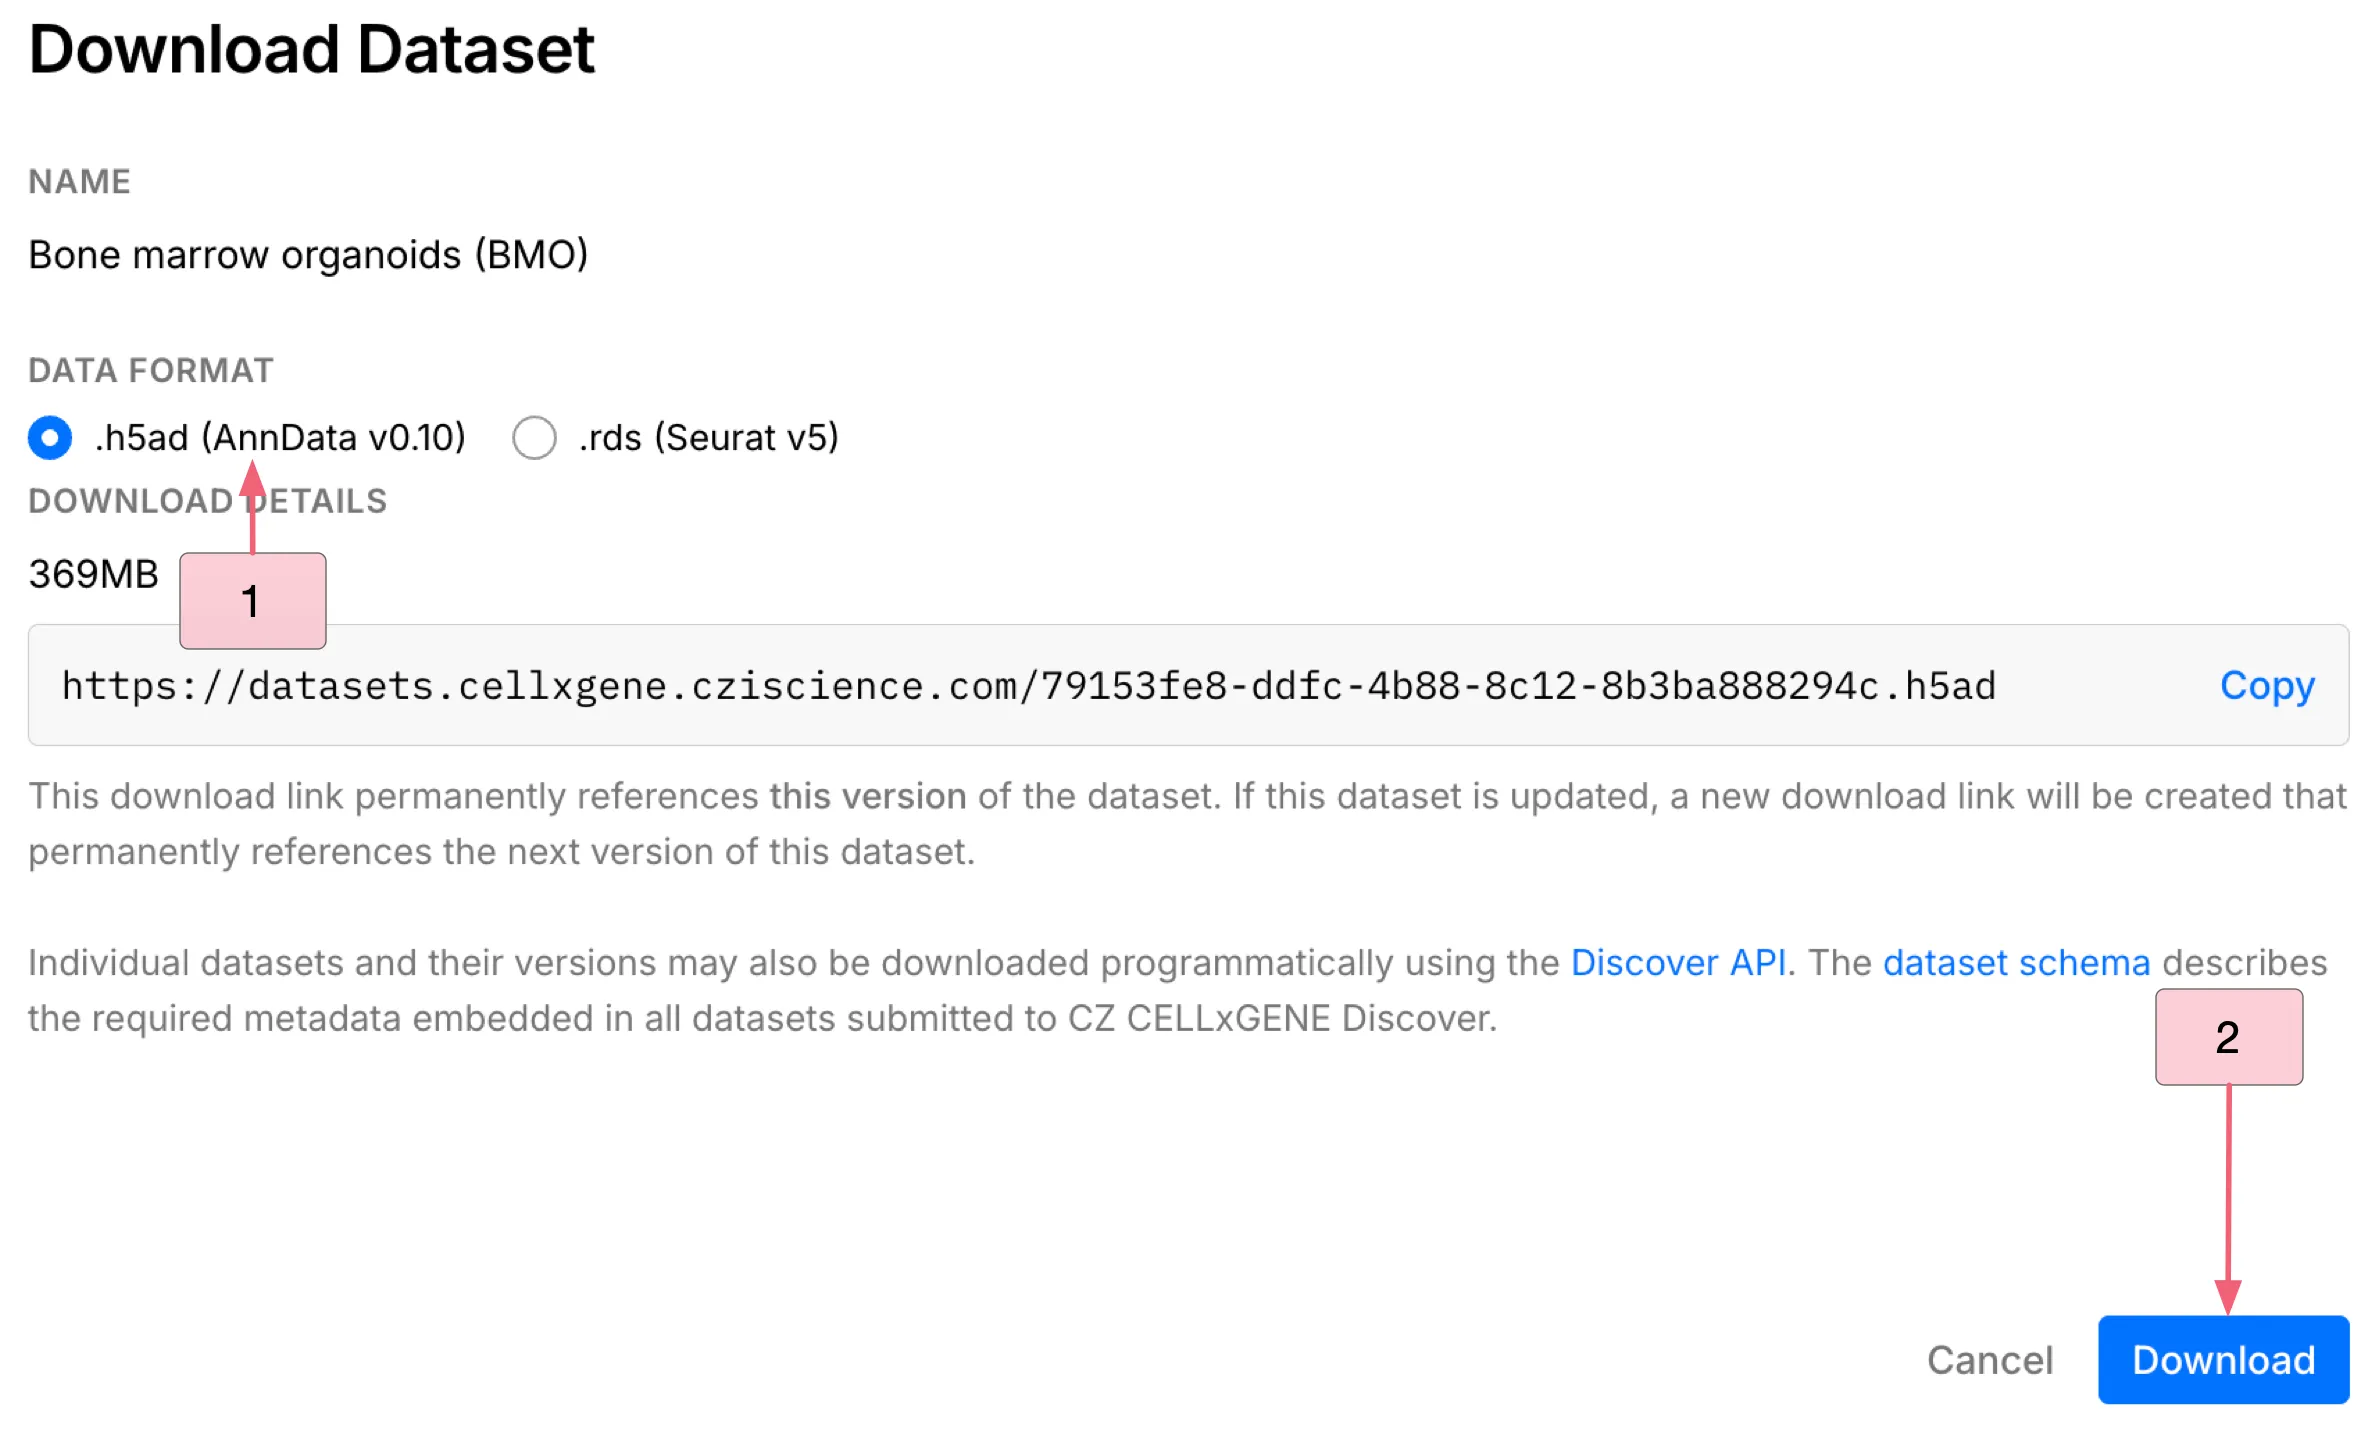Screen dimensions: 2374x1430
Task: Enable the AnnData data format option
Action: point(49,438)
